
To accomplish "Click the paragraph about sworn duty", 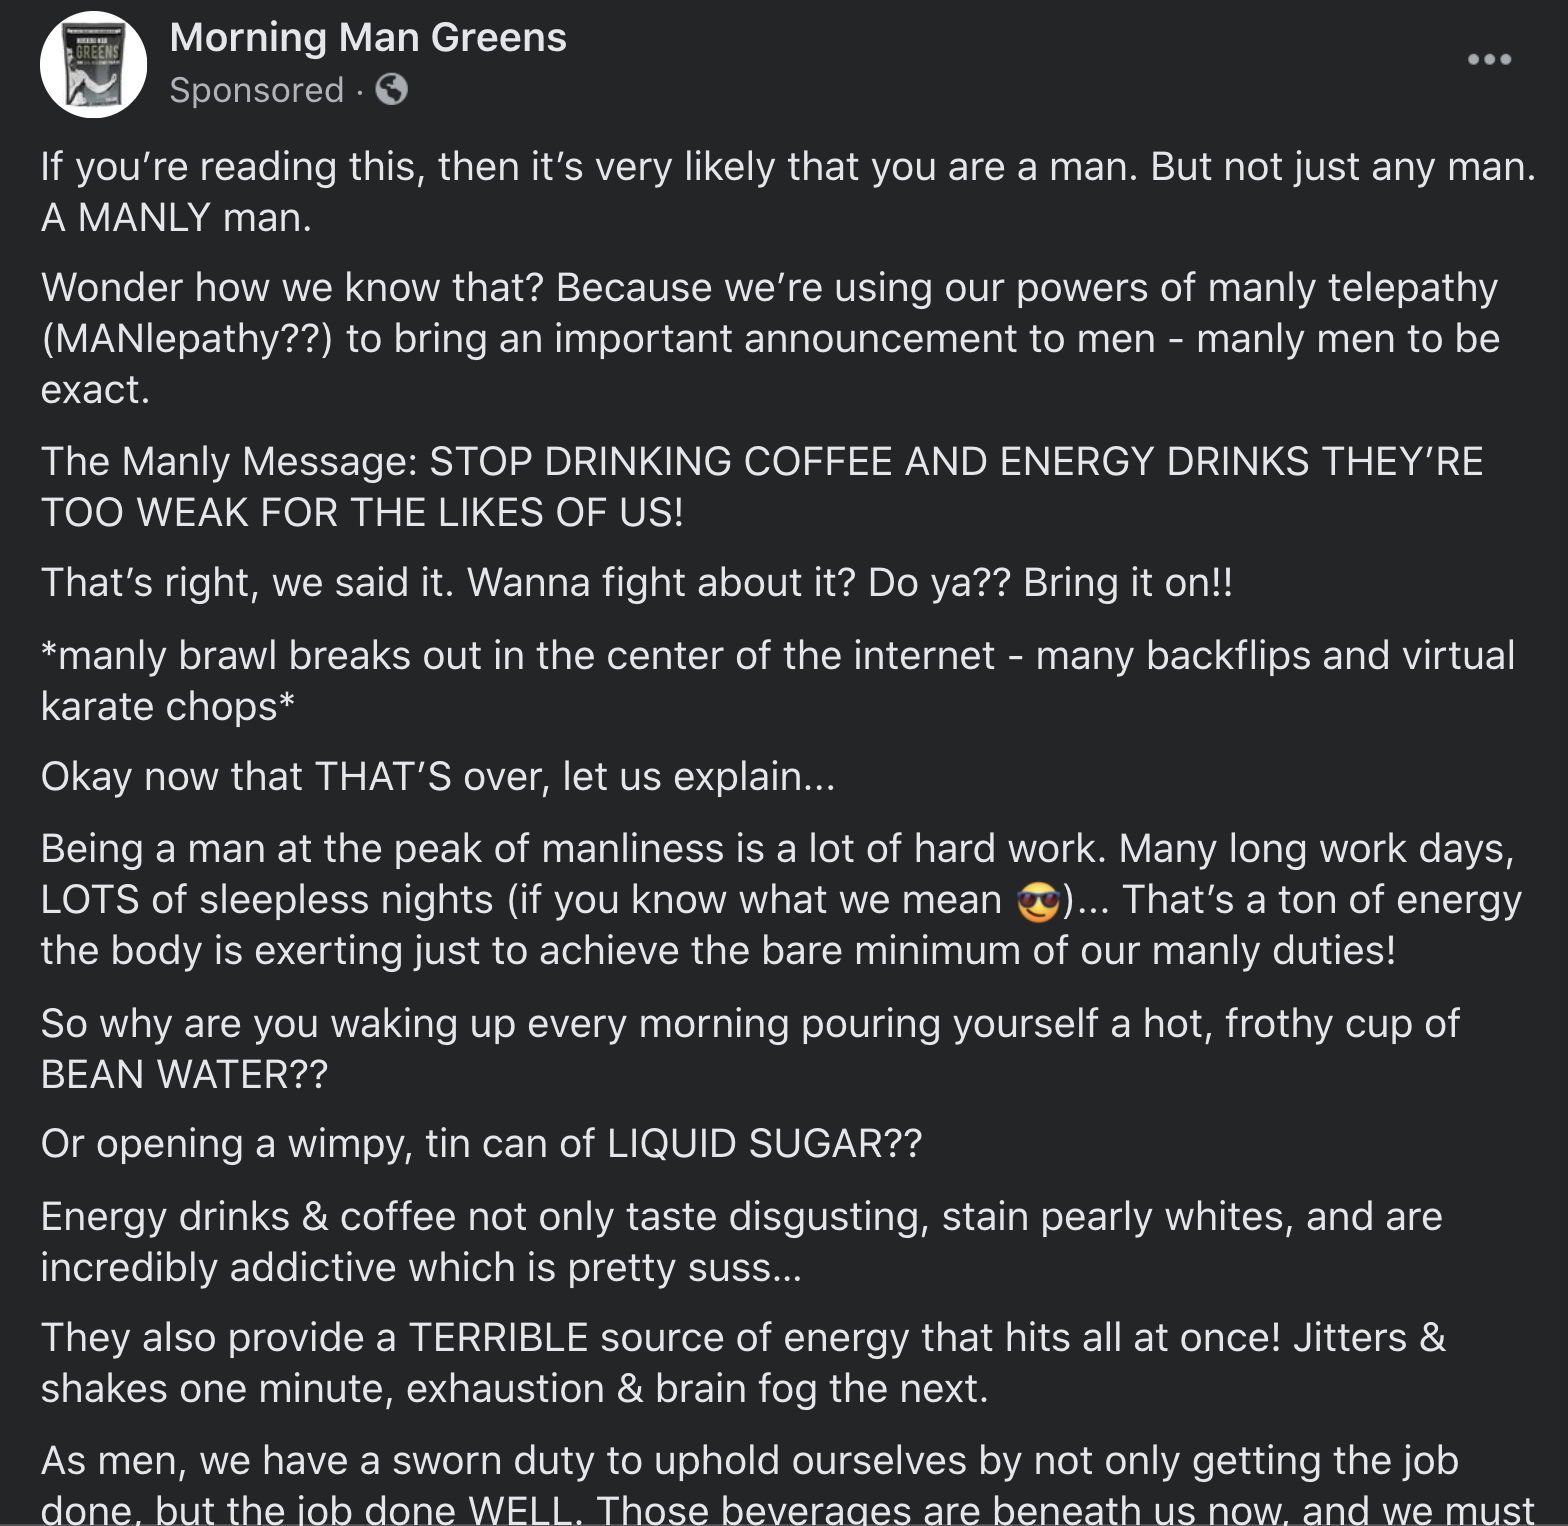I will pos(748,1462).
